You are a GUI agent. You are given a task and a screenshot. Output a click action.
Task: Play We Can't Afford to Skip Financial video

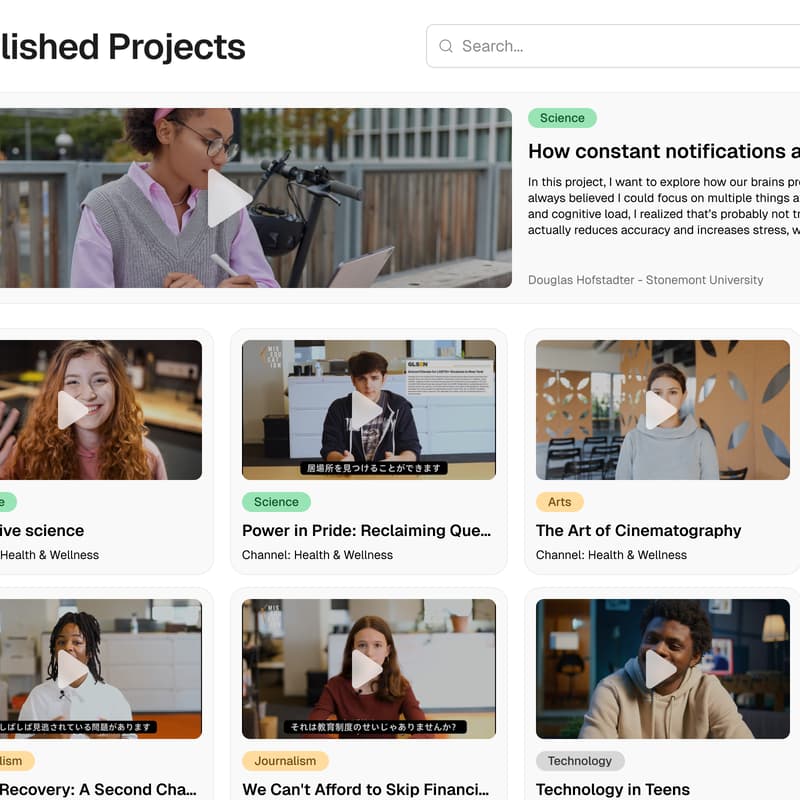click(367, 669)
